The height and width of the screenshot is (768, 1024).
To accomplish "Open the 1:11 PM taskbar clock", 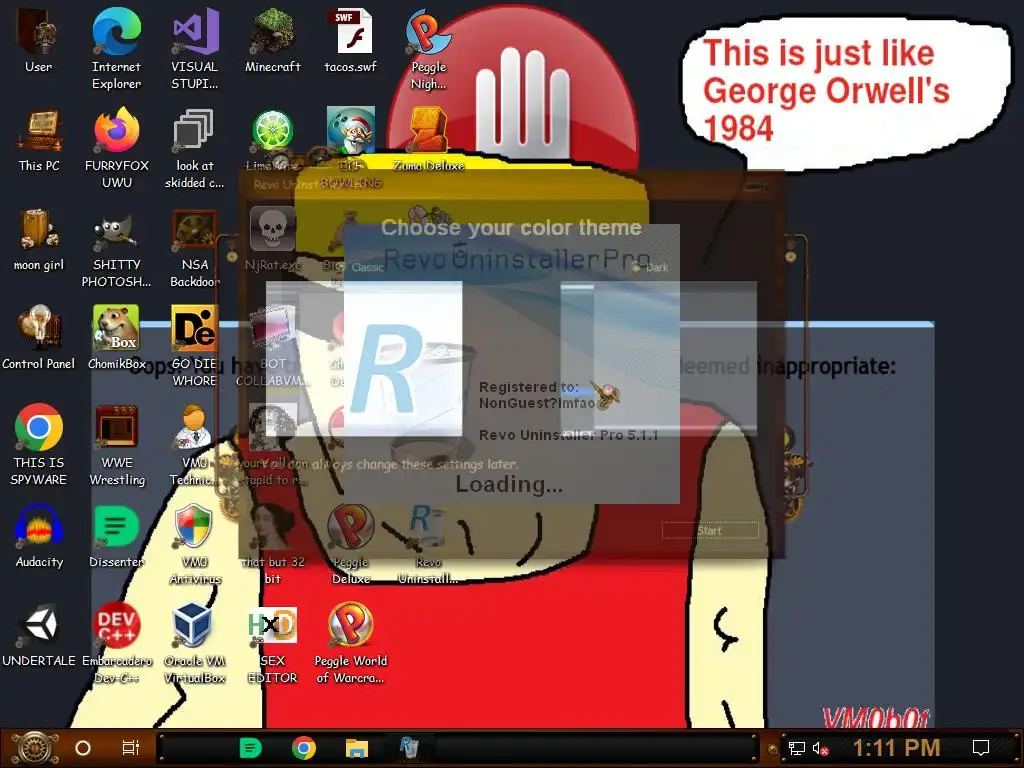I will (x=896, y=748).
